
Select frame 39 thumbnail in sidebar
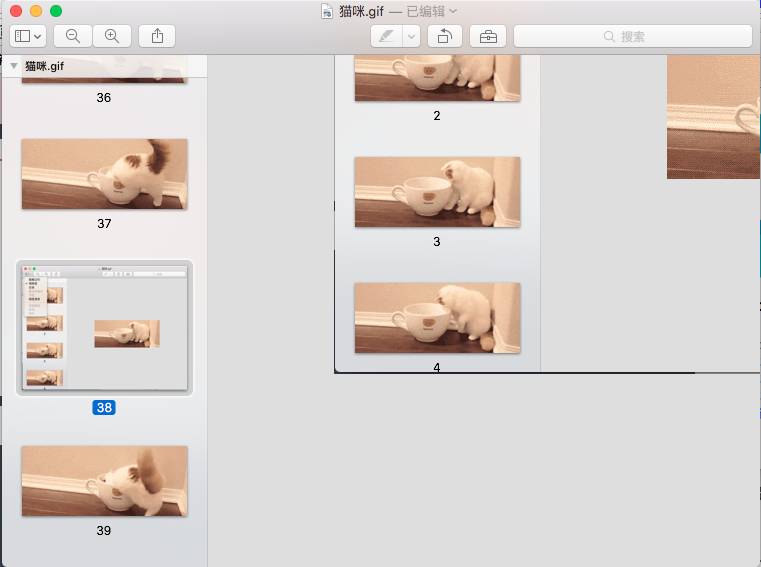tap(104, 481)
